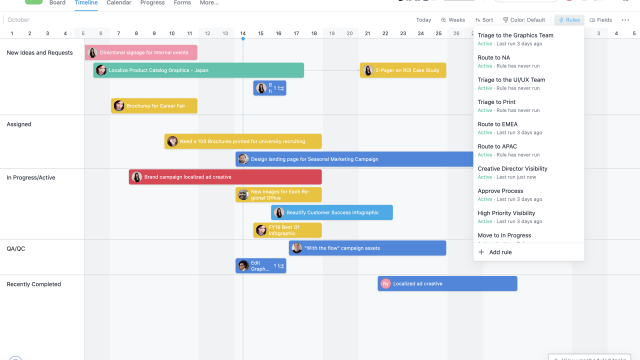Click the pink initials avatar on Localized ad creative
Screen dimensions: 640x360
point(386,284)
